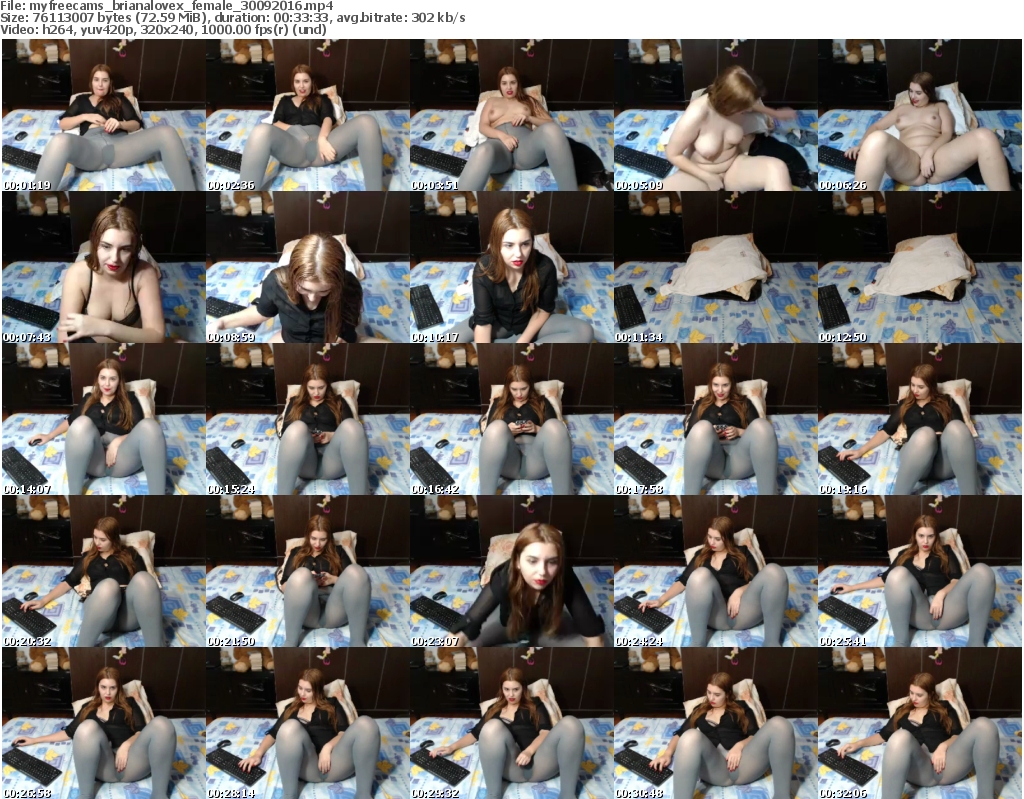Select the close-up frame stamped 00:23:07
Viewport: 1024px width, 799px height.
511,571
